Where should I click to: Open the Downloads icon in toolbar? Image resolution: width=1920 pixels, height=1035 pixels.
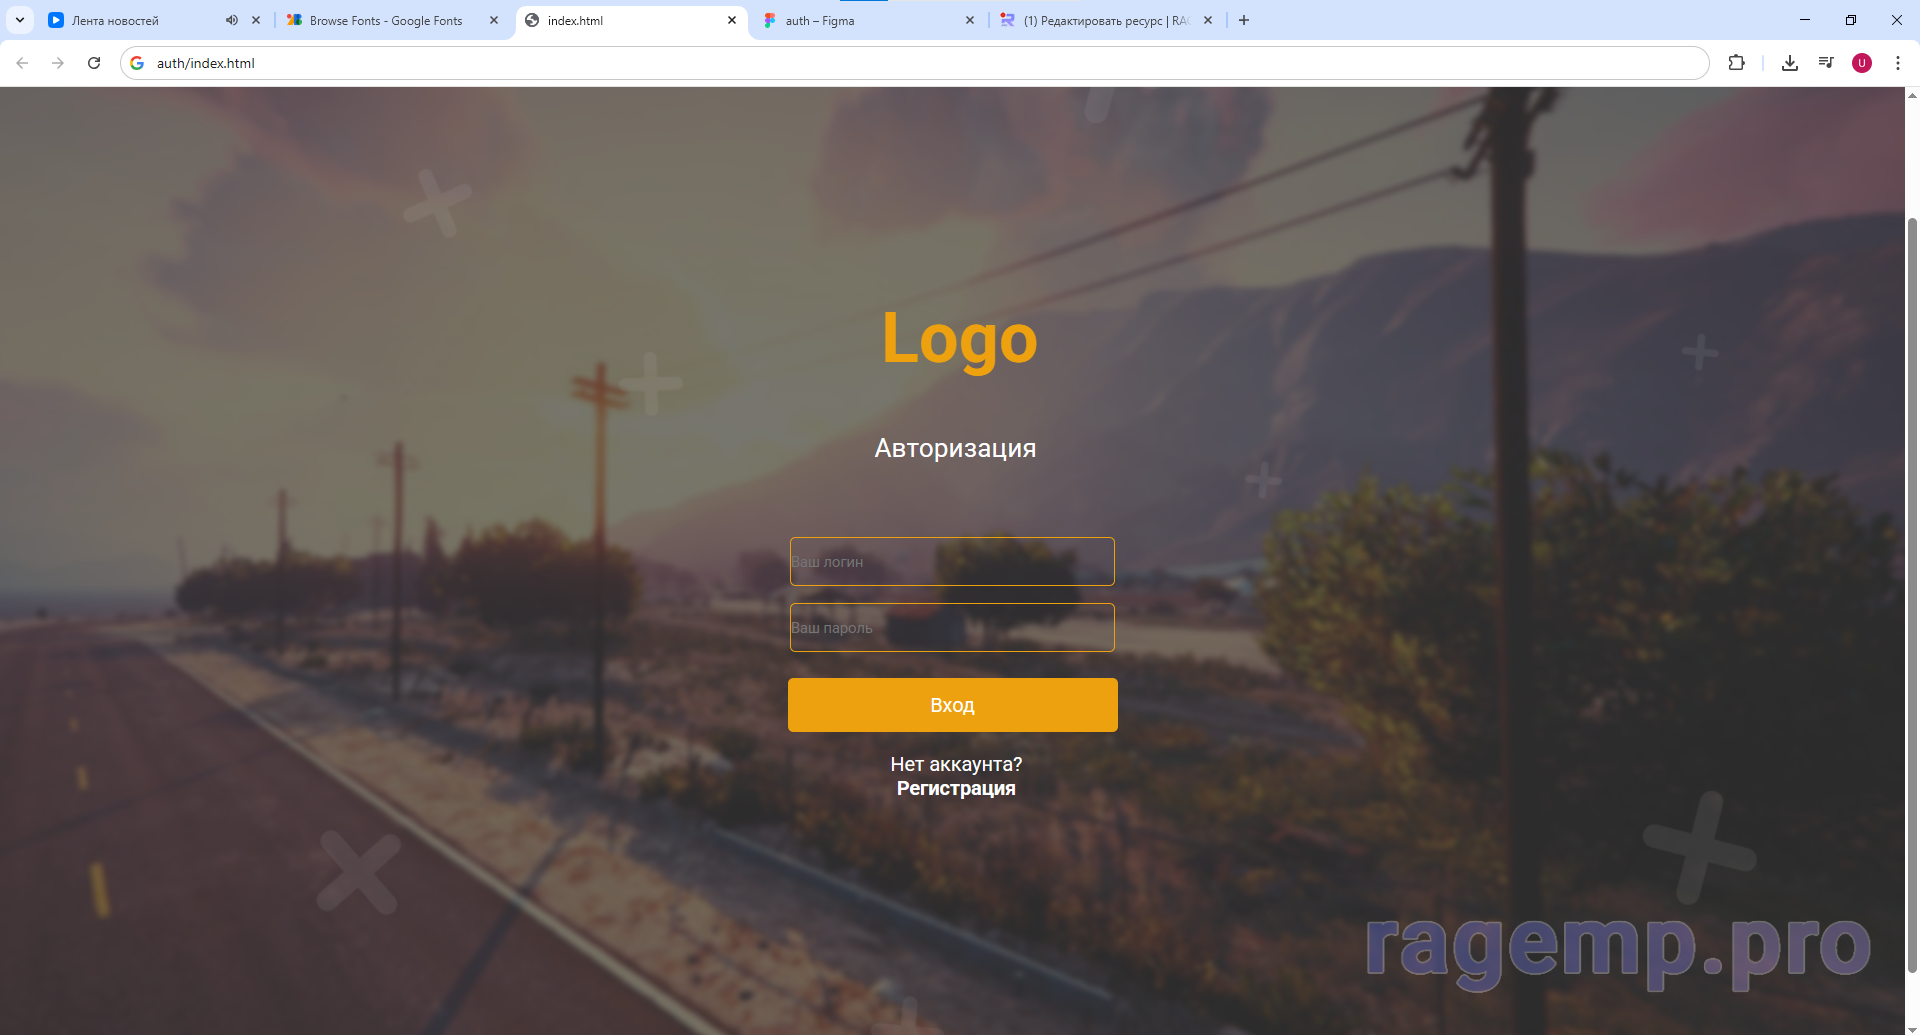(x=1790, y=63)
